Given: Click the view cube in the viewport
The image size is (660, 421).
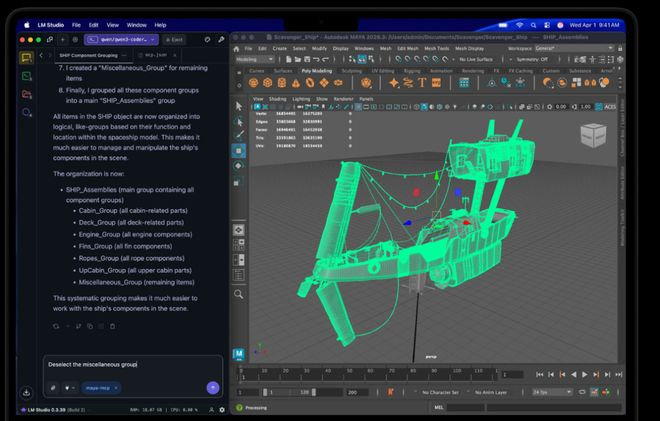Looking at the screenshot, I should coord(593,134).
